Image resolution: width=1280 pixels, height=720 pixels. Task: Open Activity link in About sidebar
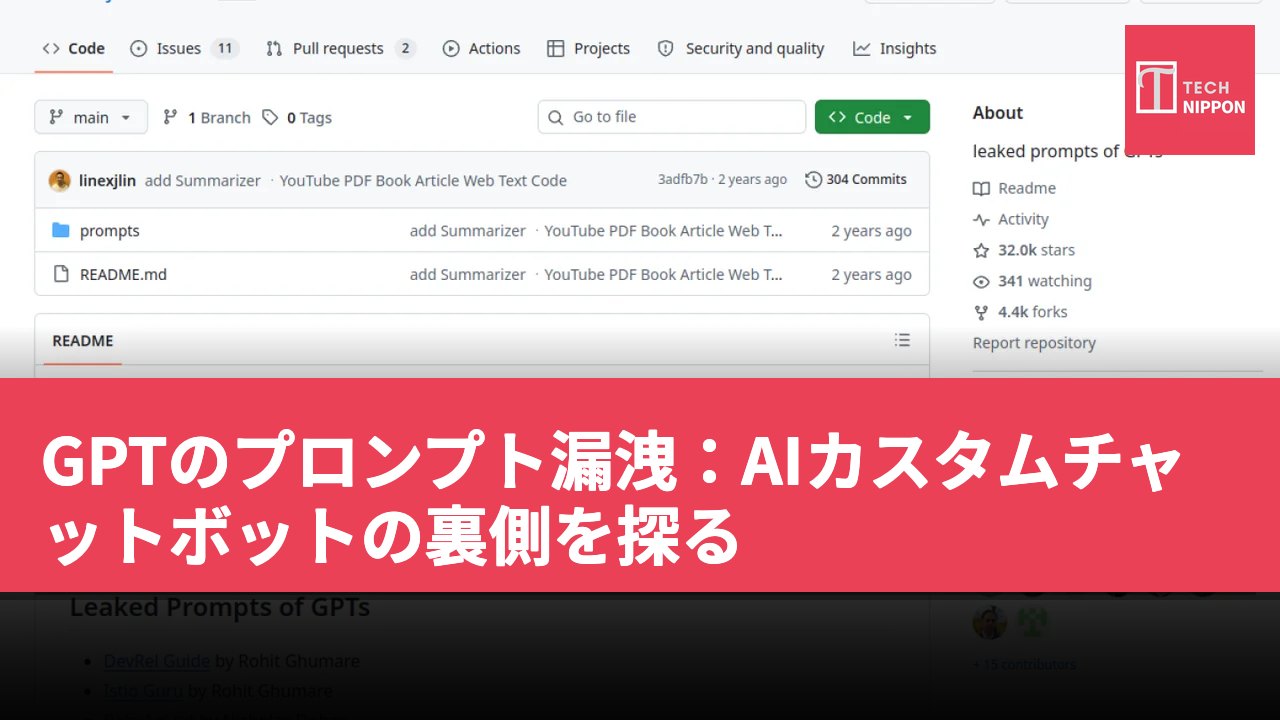(1011, 219)
